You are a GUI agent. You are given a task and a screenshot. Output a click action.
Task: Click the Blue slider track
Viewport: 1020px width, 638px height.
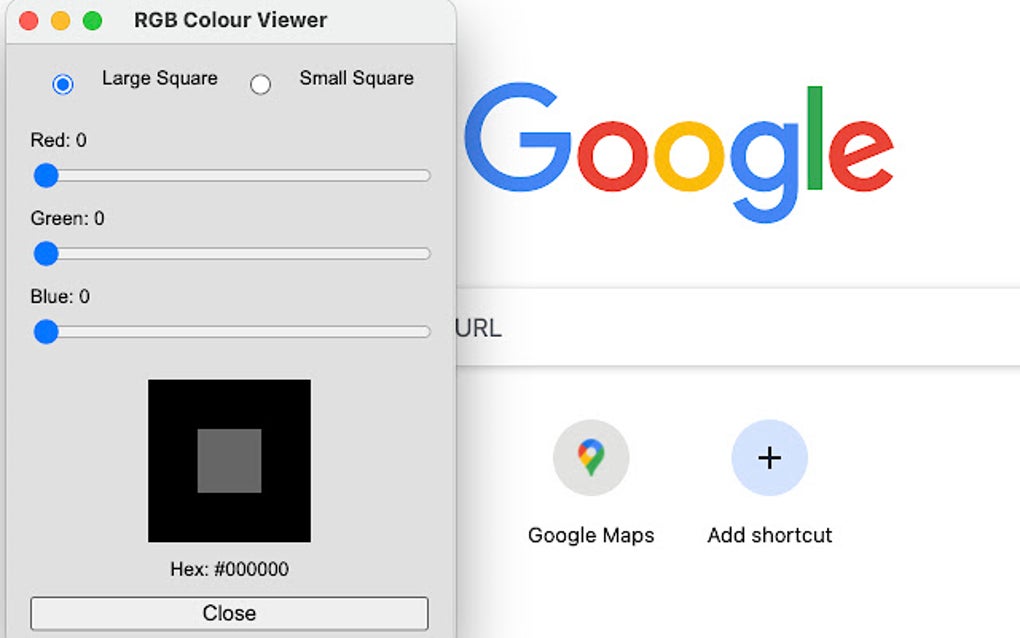(250, 332)
